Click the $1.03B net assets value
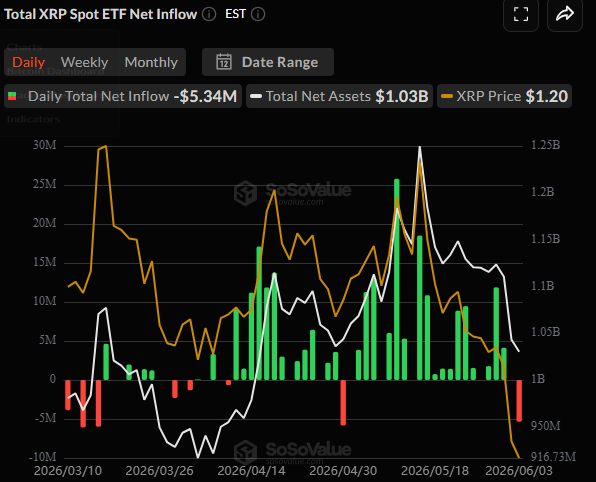Screen dimensions: 596x482 [x=402, y=96]
